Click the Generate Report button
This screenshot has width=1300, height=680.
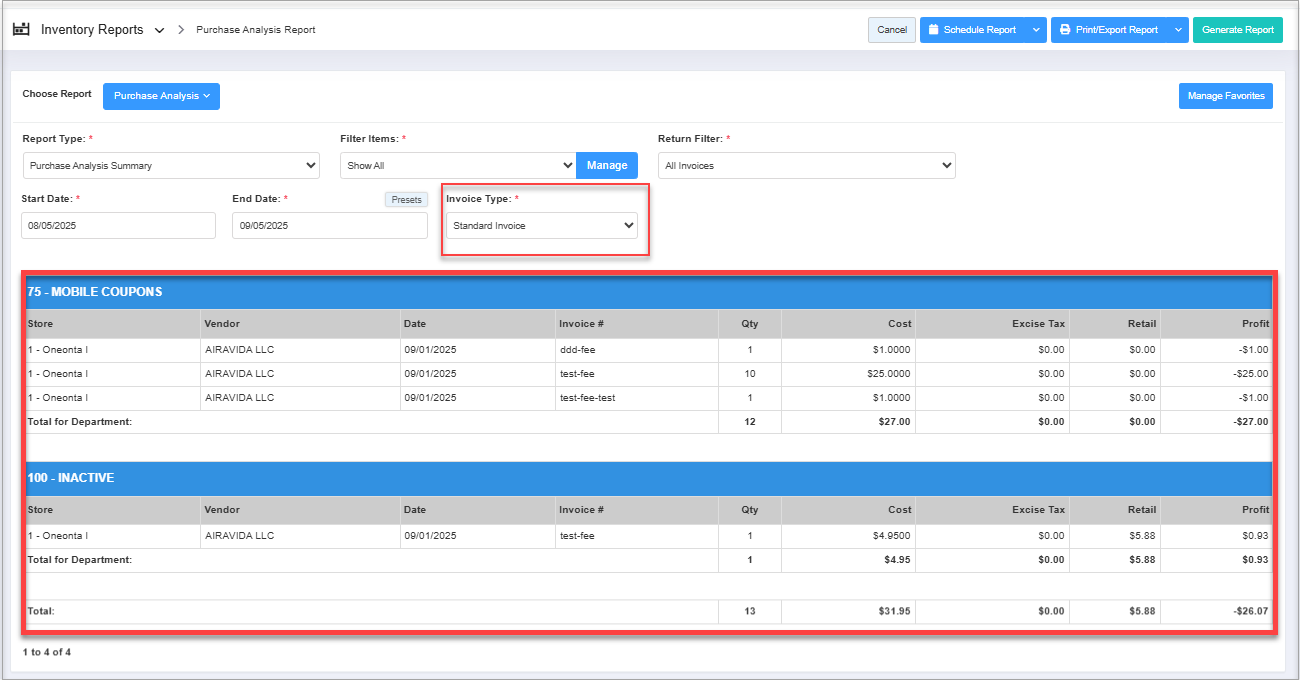pos(1237,30)
